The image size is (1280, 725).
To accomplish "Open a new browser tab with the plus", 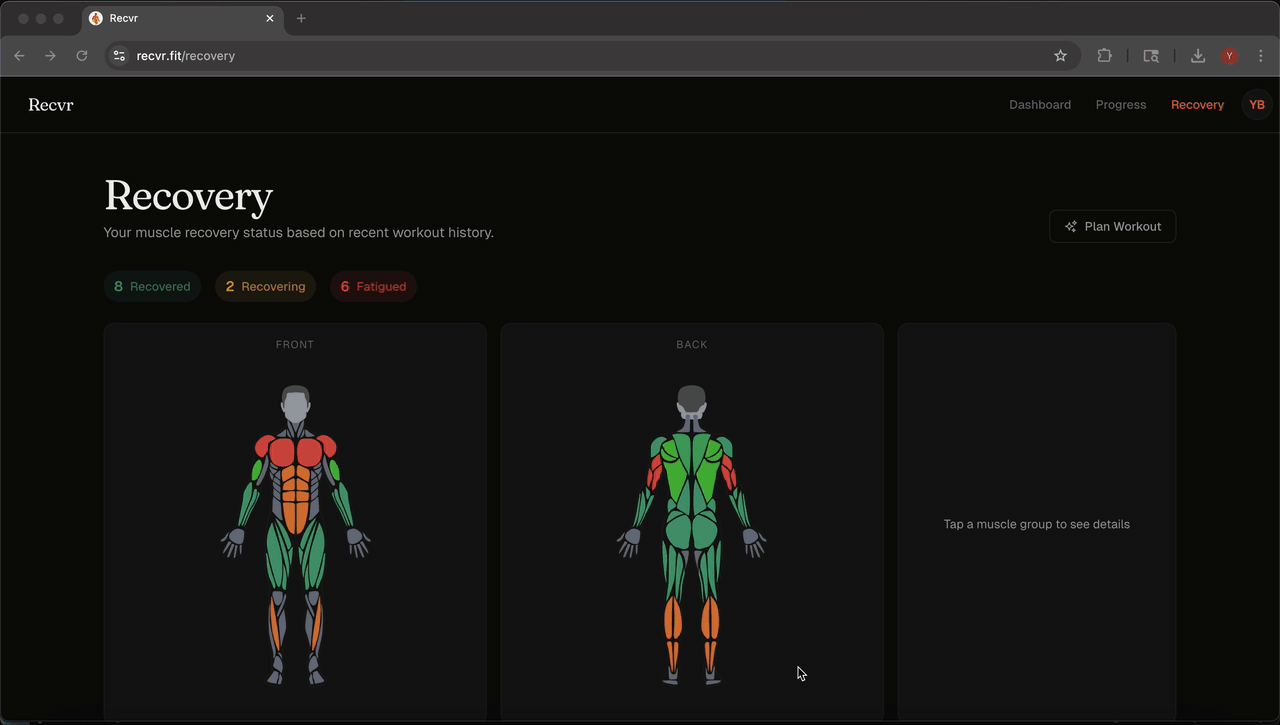I will (x=301, y=18).
